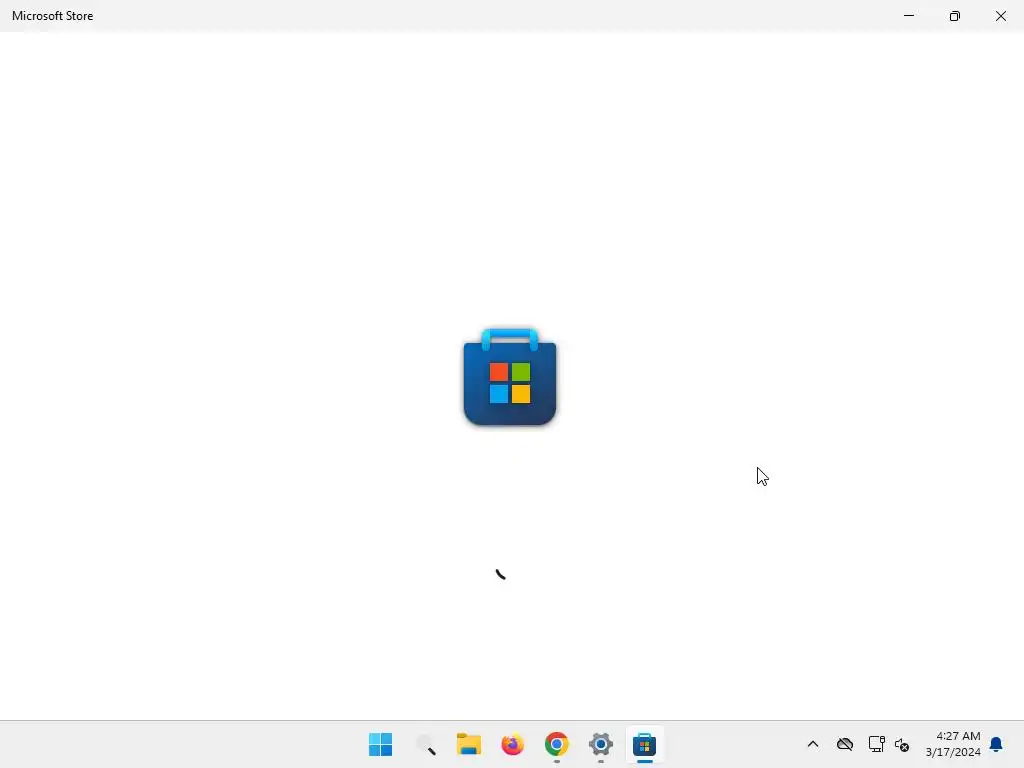Open Firefox from the taskbar

(513, 744)
